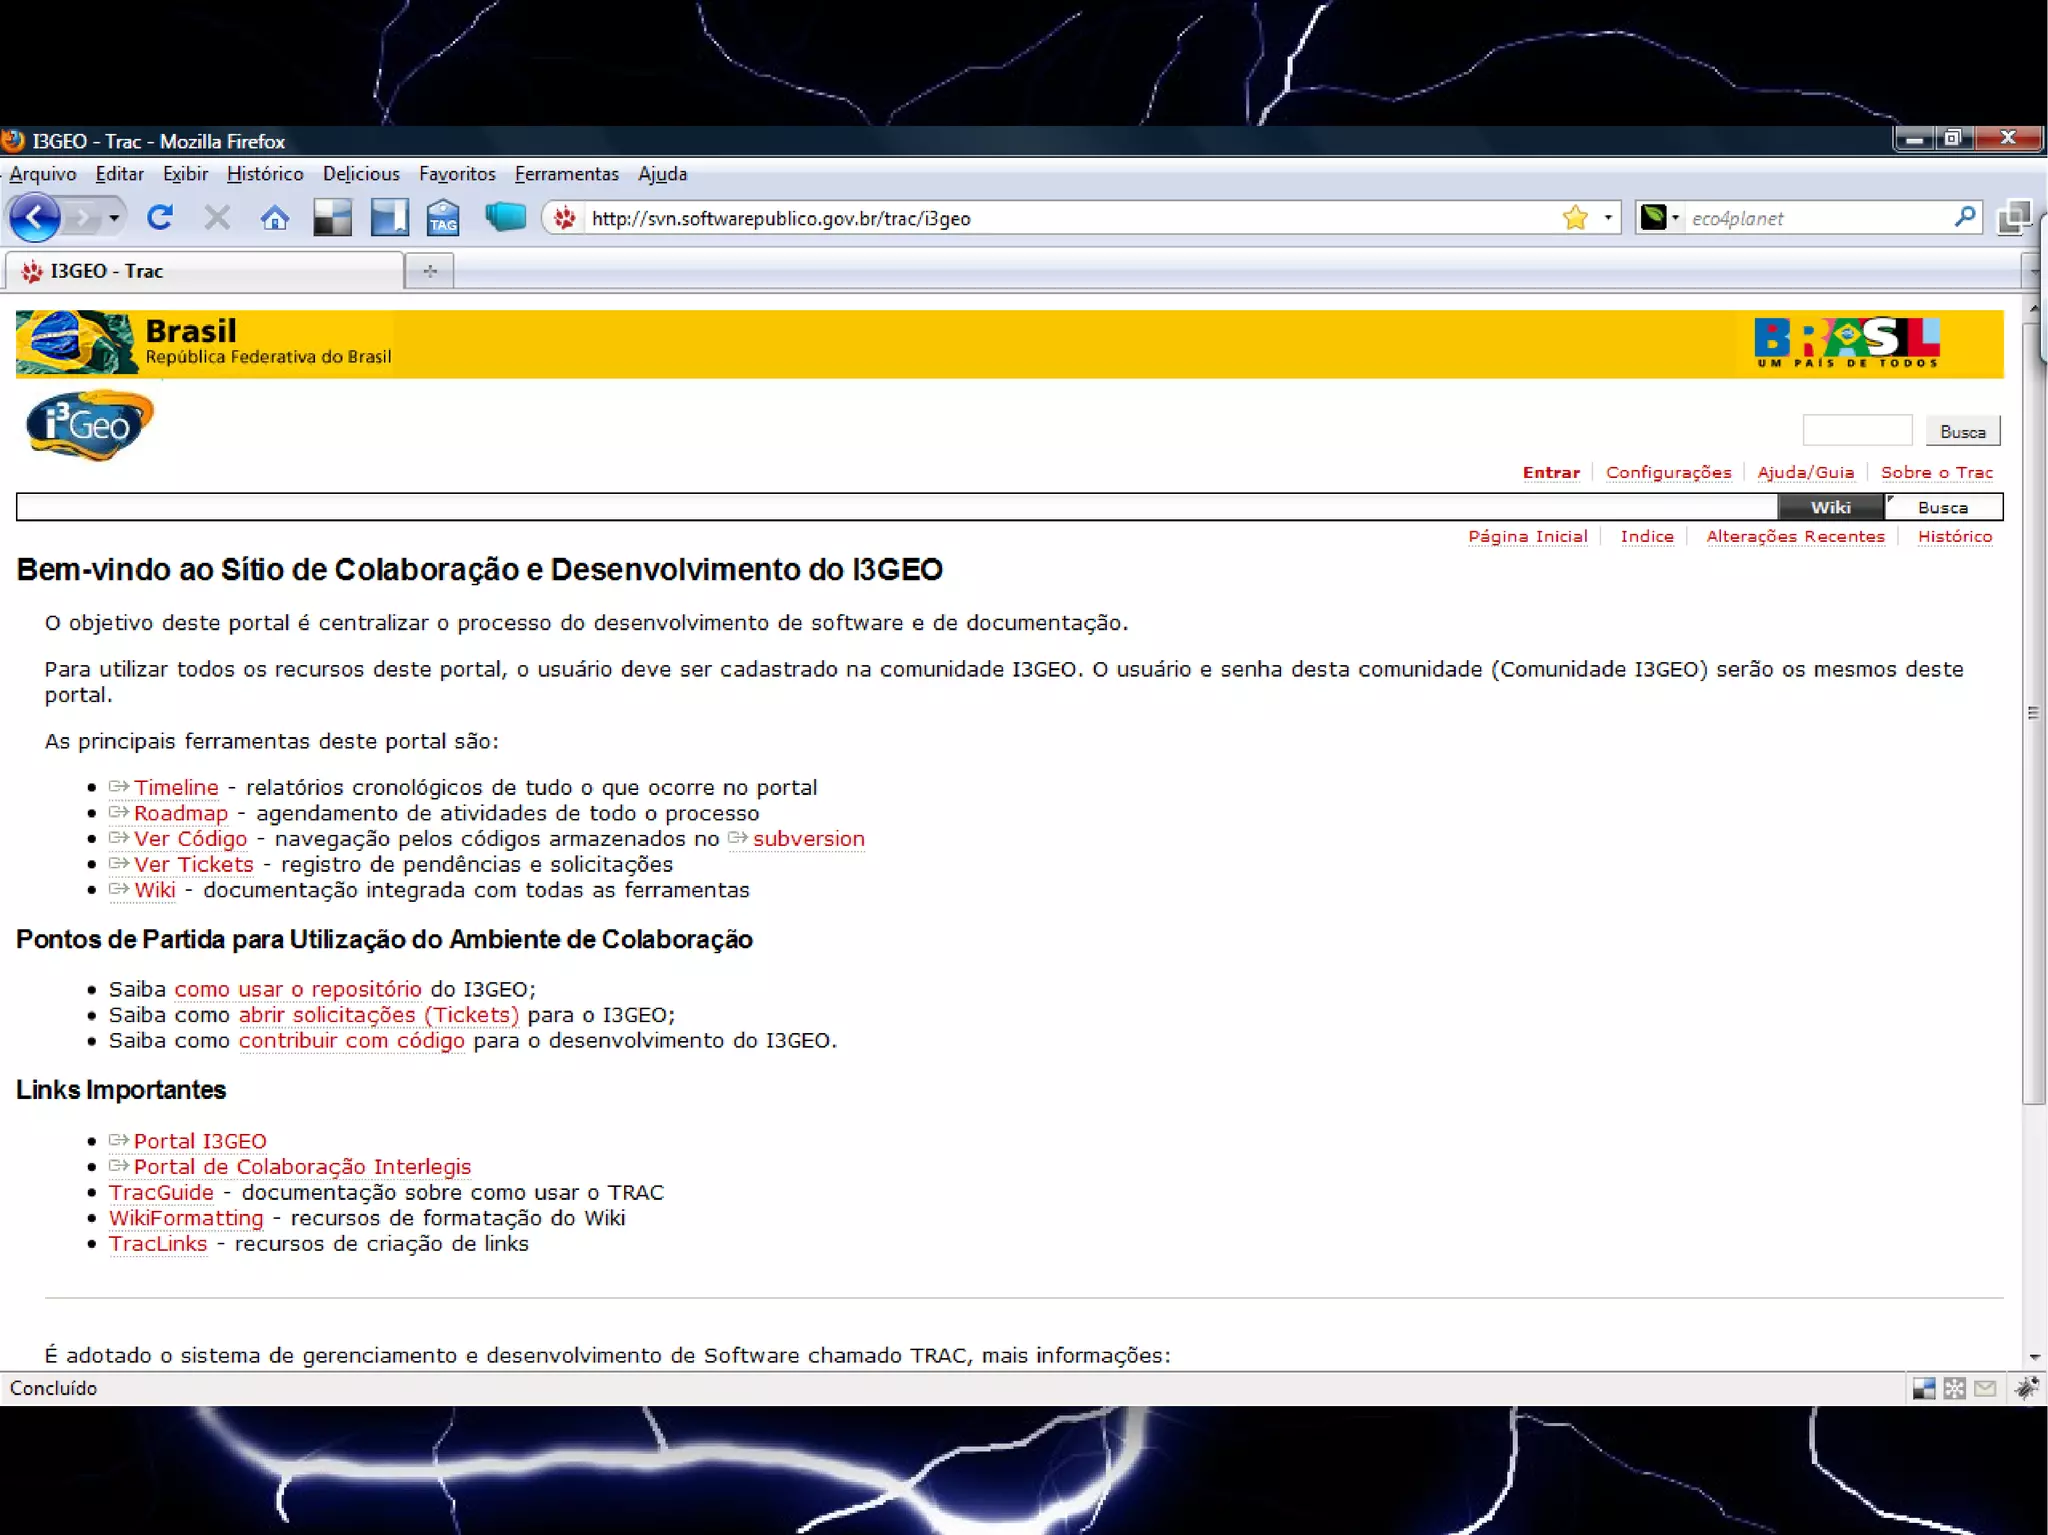Image resolution: width=2048 pixels, height=1535 pixels.
Task: Click the magnifier search icon in search box
Action: coord(1964,217)
